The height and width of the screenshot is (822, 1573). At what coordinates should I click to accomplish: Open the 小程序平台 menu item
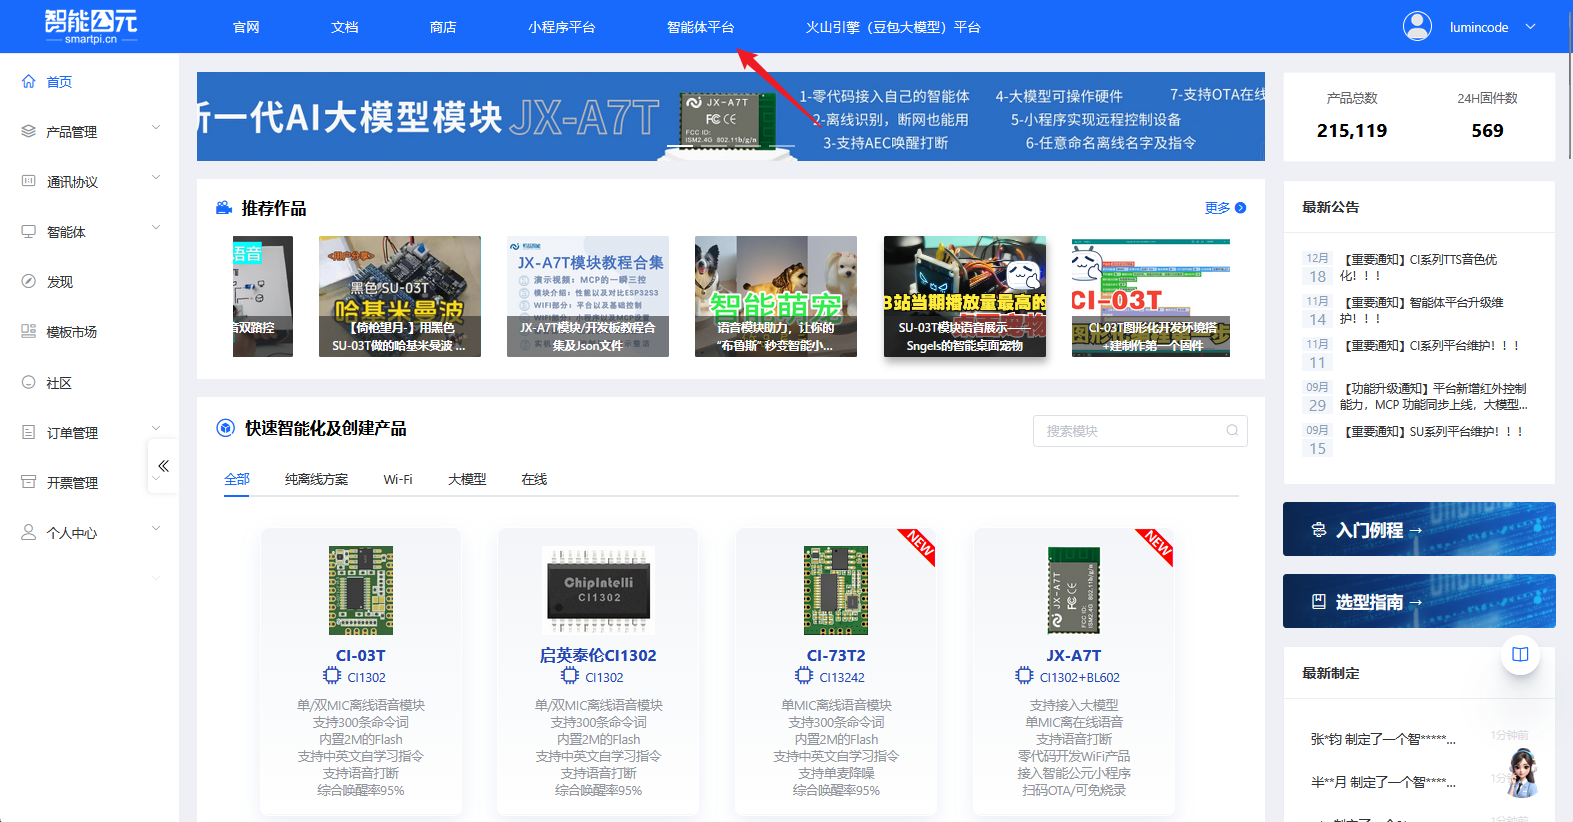click(x=562, y=27)
